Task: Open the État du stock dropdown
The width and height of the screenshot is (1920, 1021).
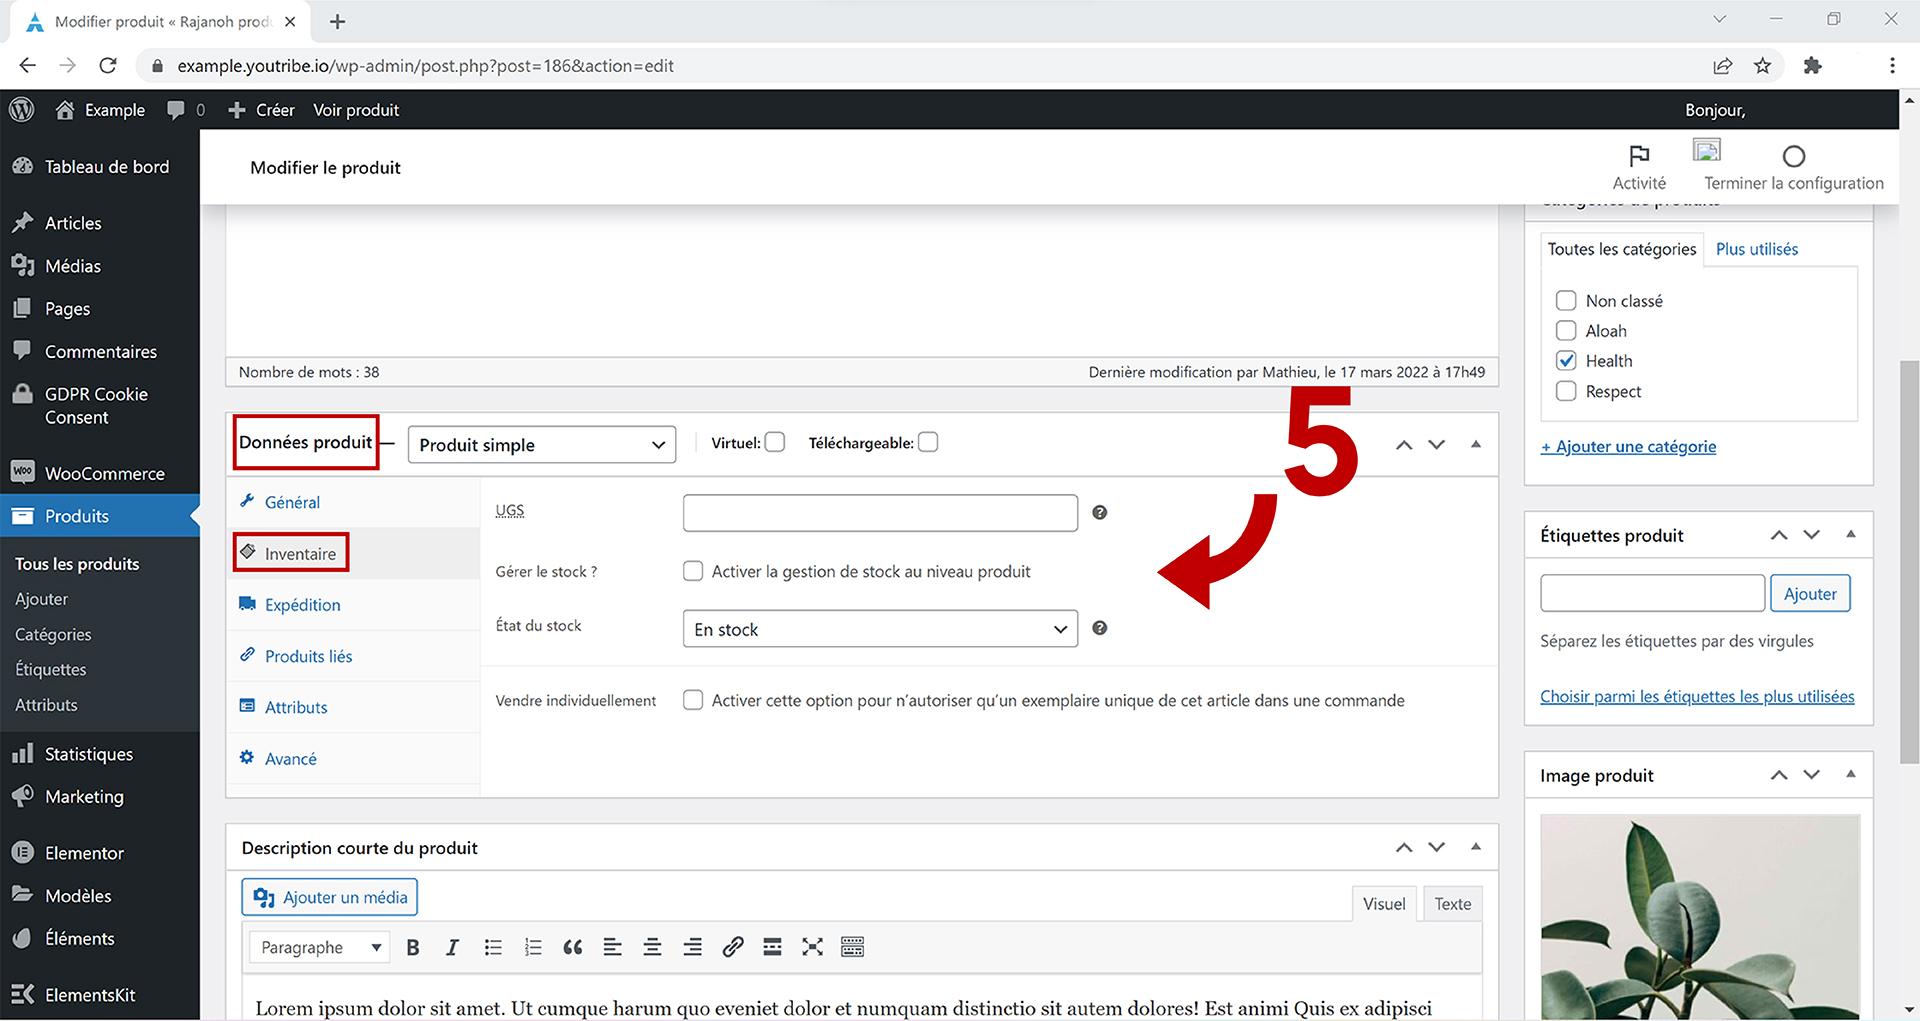Action: point(879,629)
